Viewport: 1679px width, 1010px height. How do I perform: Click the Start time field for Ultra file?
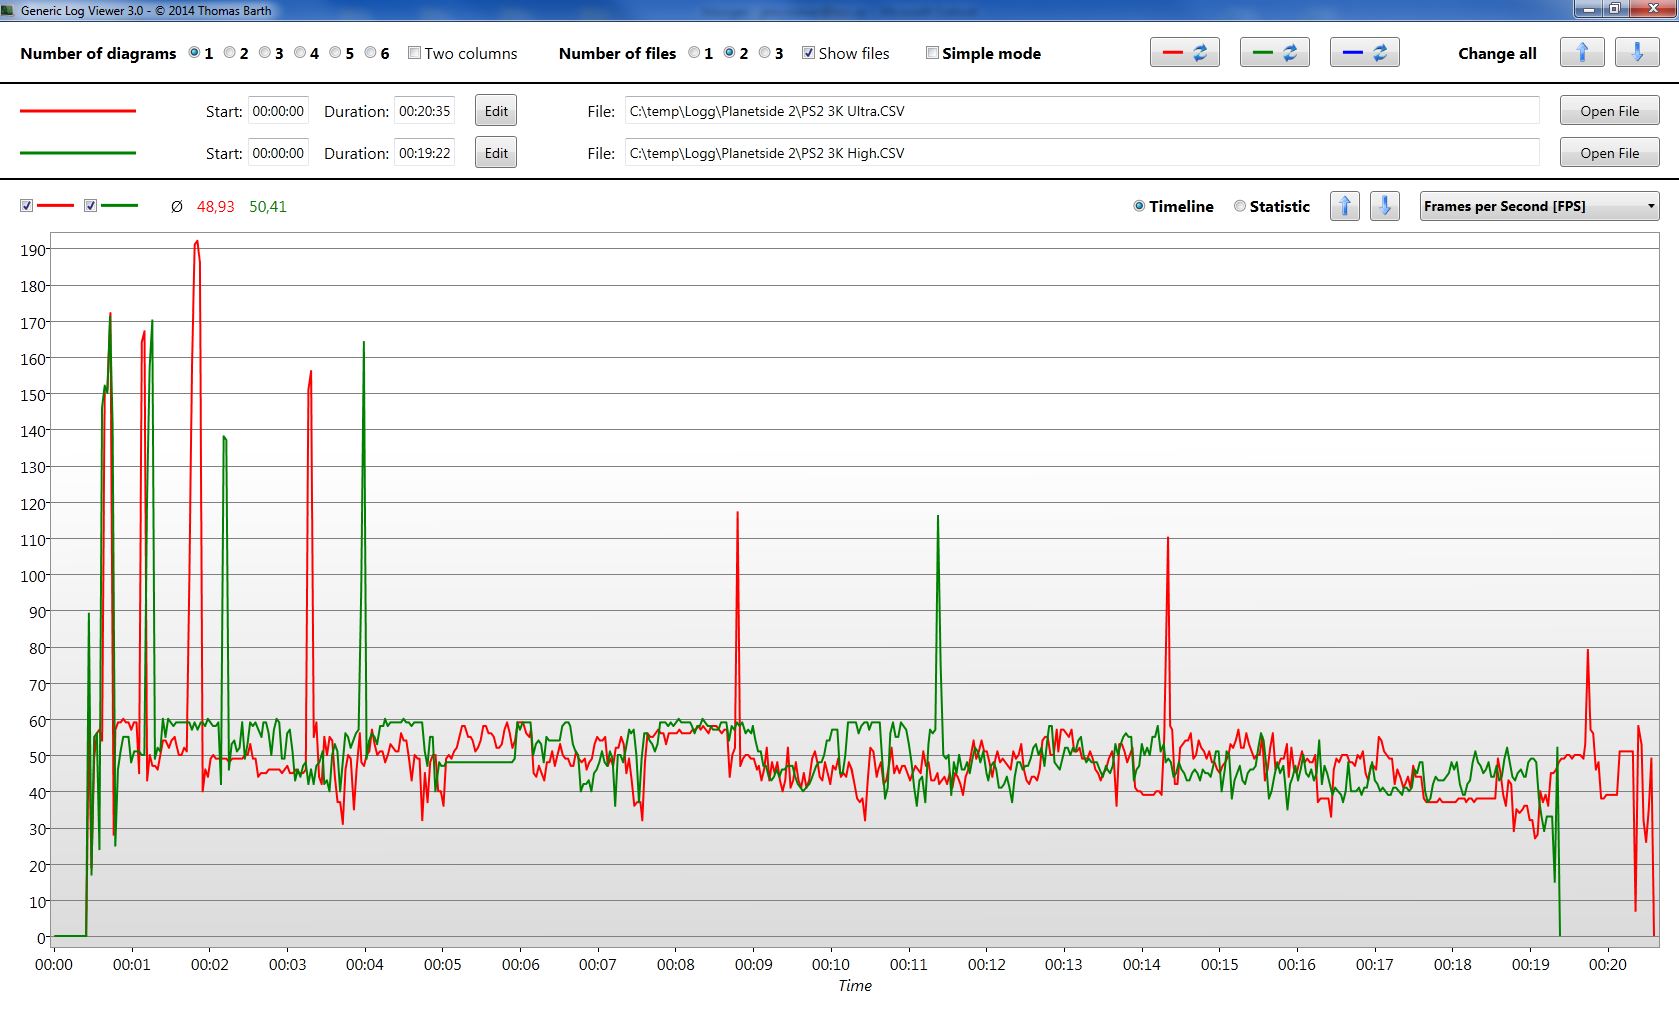click(278, 111)
